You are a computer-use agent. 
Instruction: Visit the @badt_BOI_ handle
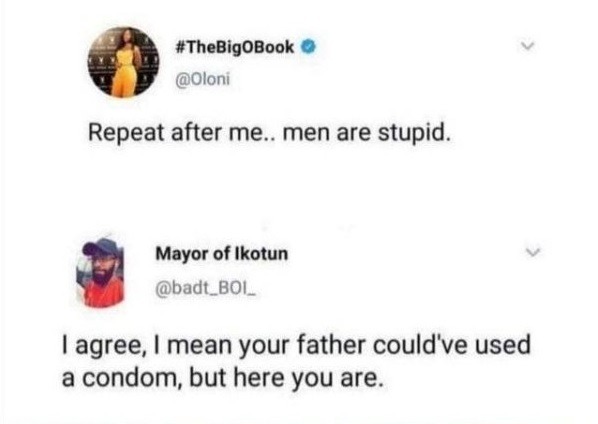click(x=206, y=289)
